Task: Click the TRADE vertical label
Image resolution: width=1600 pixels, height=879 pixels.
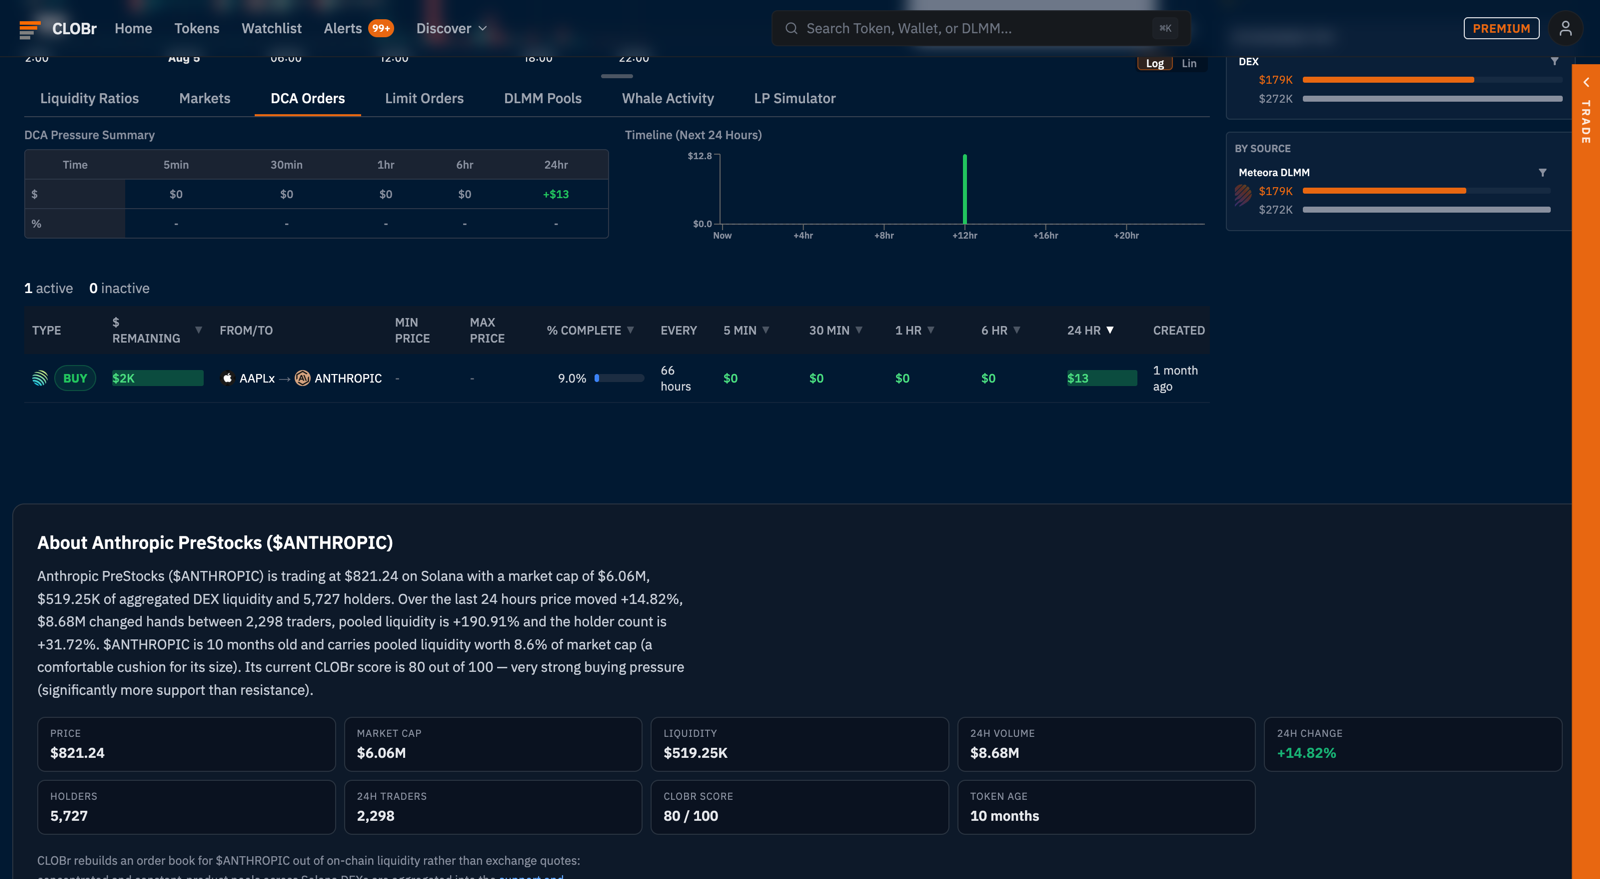Action: [x=1586, y=122]
